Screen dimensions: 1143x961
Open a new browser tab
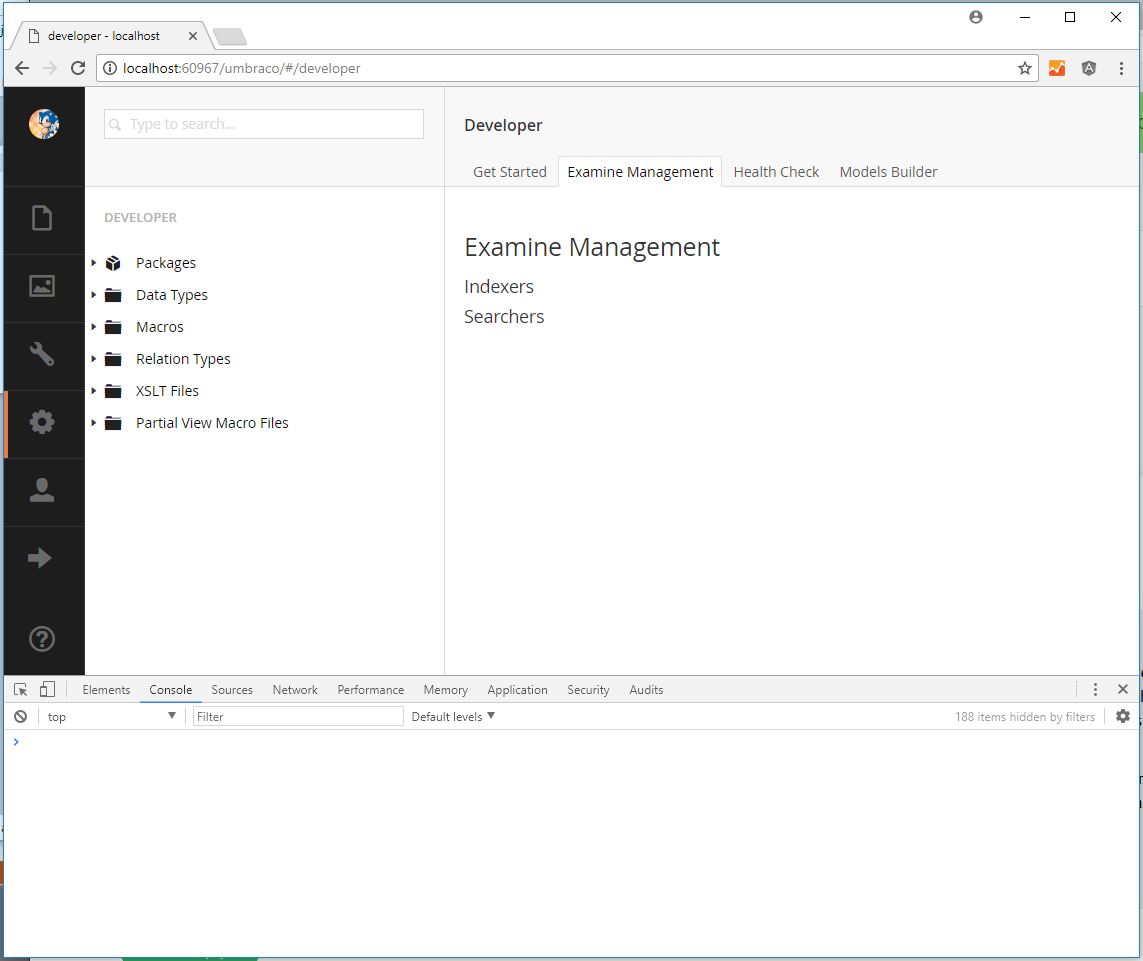230,36
